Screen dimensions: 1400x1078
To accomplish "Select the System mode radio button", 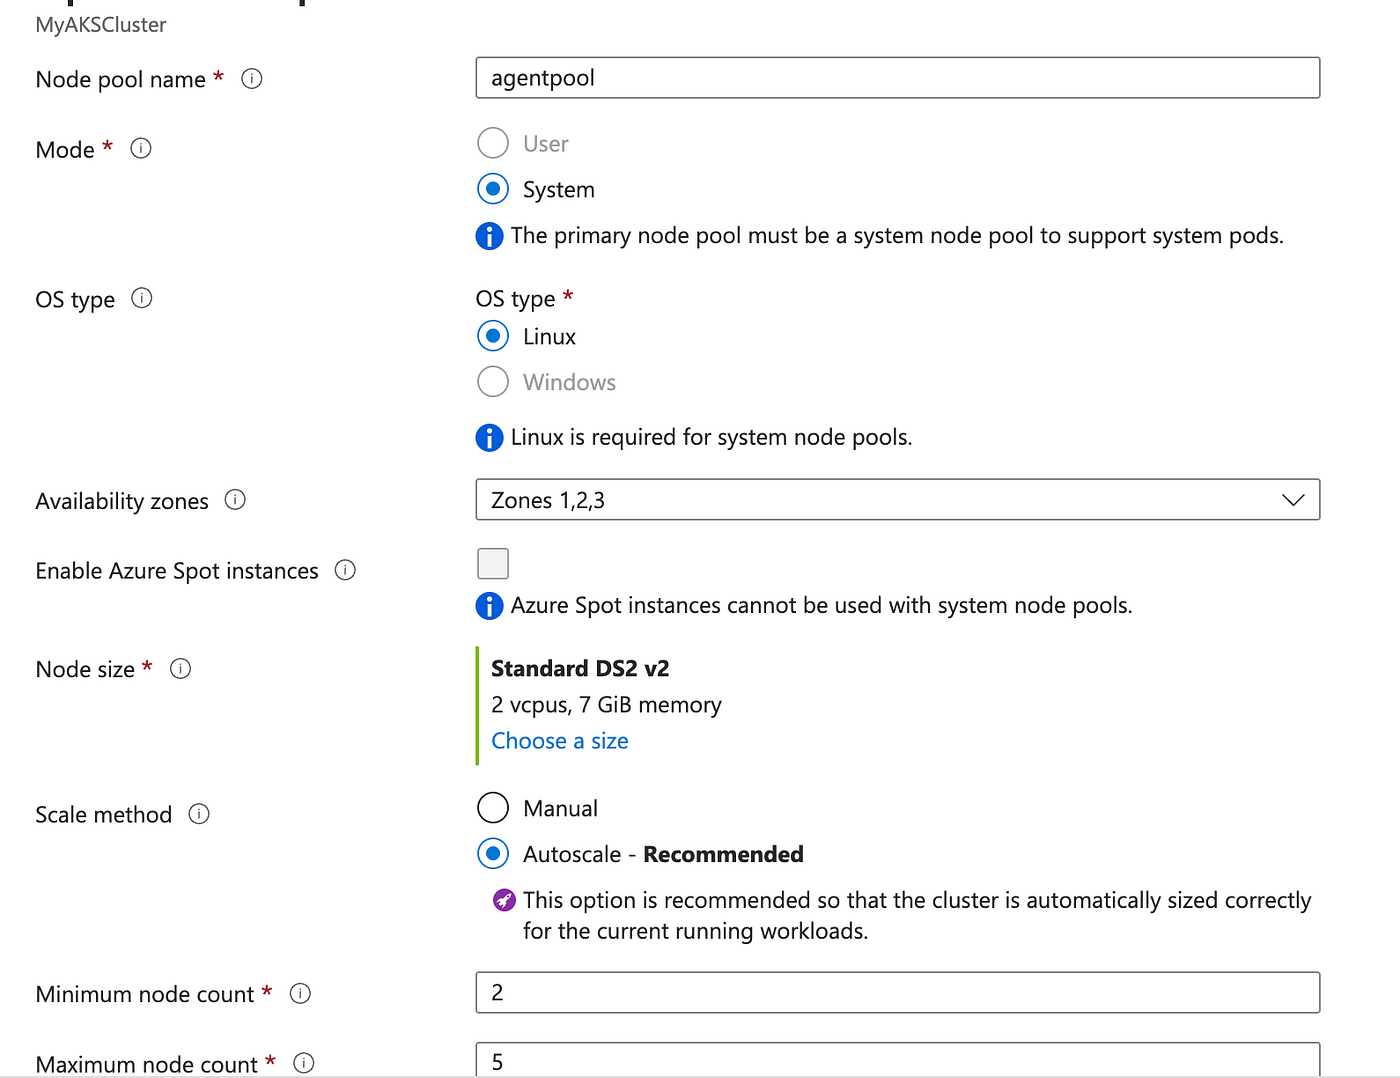I will pyautogui.click(x=493, y=189).
